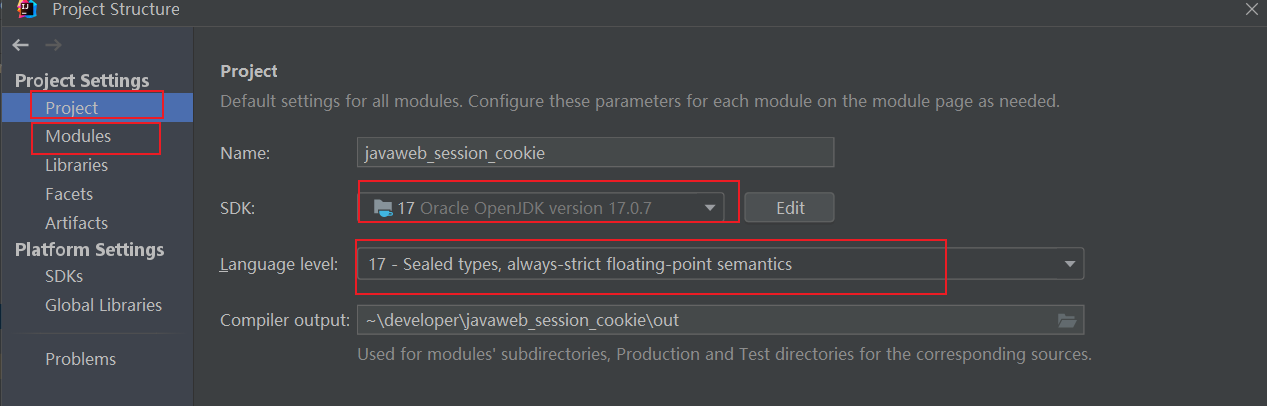Go to Libraries section
Screen dimensions: 1267x406
coord(76,165)
